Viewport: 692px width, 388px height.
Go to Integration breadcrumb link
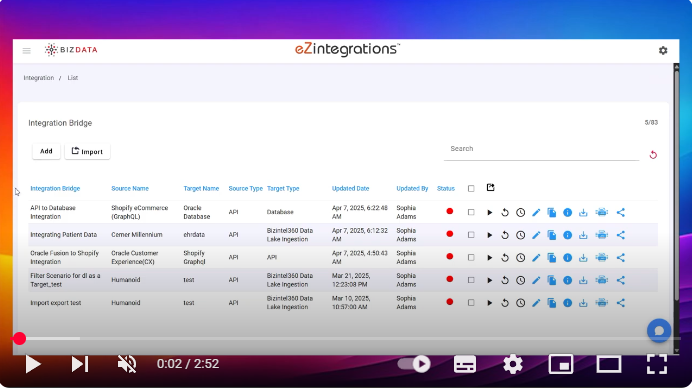click(39, 78)
